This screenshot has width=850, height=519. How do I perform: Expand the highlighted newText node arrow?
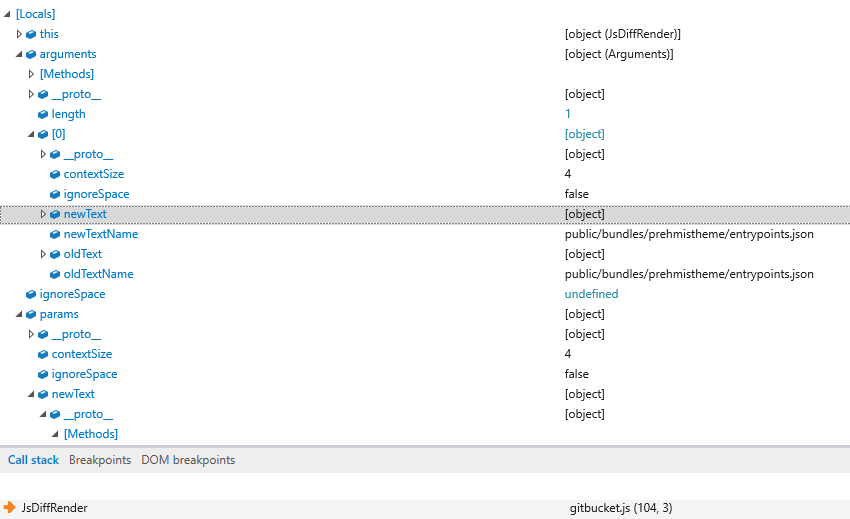tap(43, 214)
